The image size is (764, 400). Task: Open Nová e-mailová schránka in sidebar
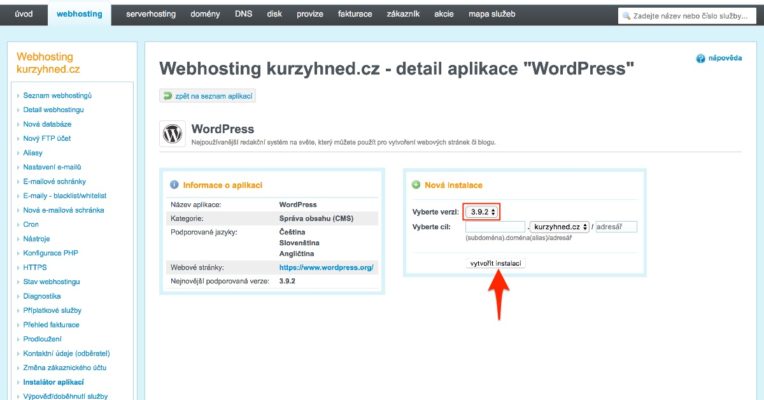(x=63, y=210)
